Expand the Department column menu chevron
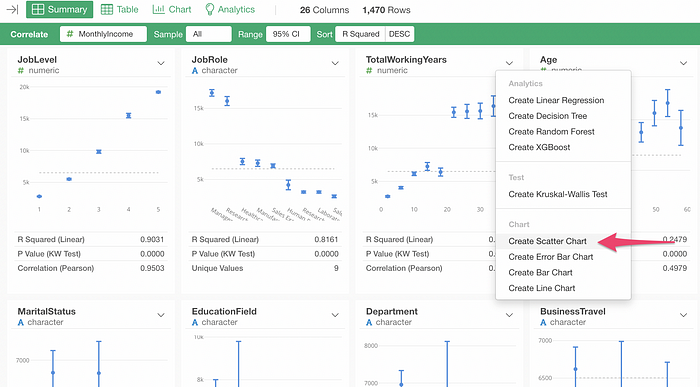The width and height of the screenshot is (700, 387). (509, 315)
